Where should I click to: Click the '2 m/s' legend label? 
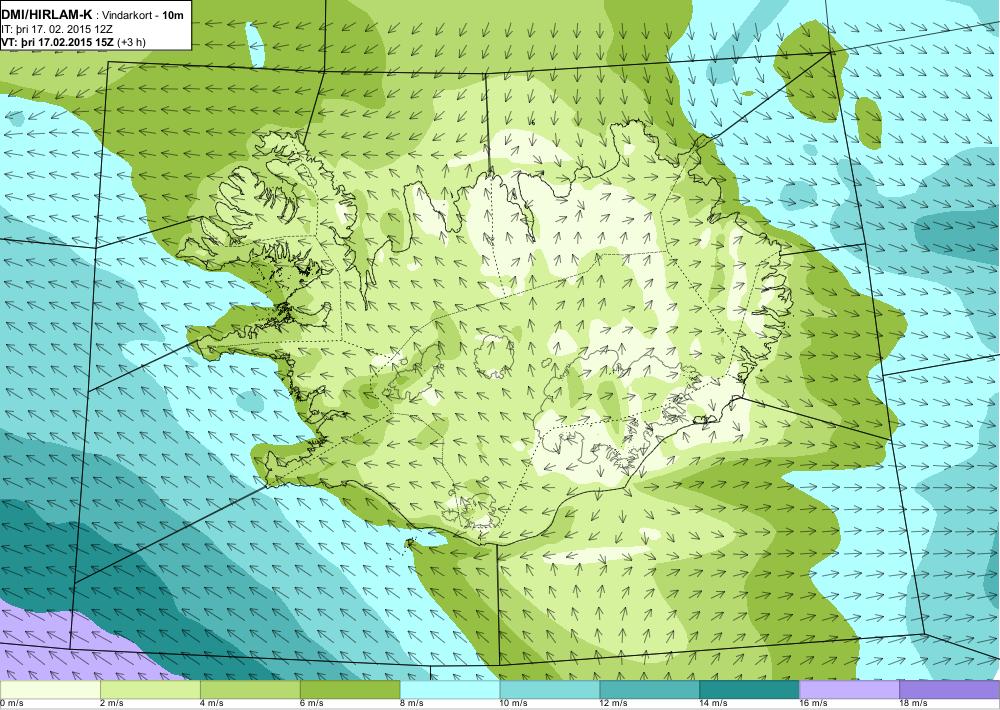(x=112, y=704)
